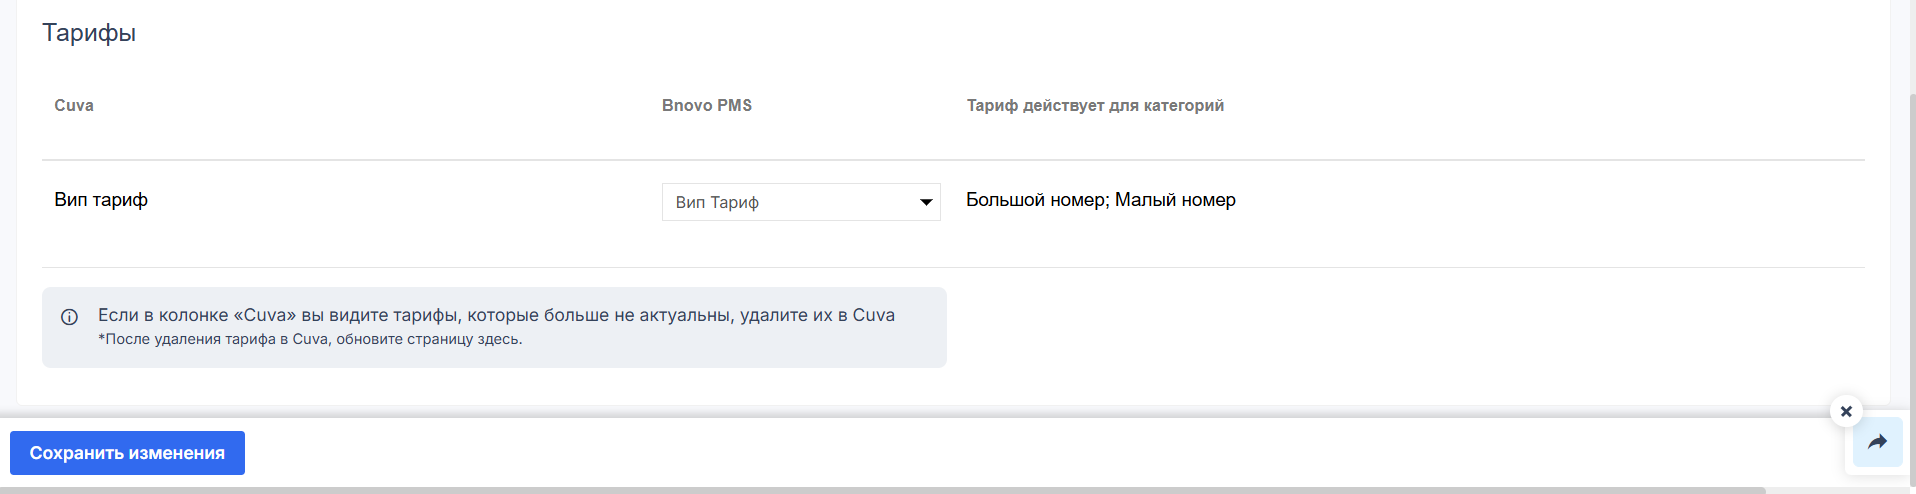Click the Малый номер category text
Viewport: 1916px width, 494px height.
click(x=1175, y=200)
